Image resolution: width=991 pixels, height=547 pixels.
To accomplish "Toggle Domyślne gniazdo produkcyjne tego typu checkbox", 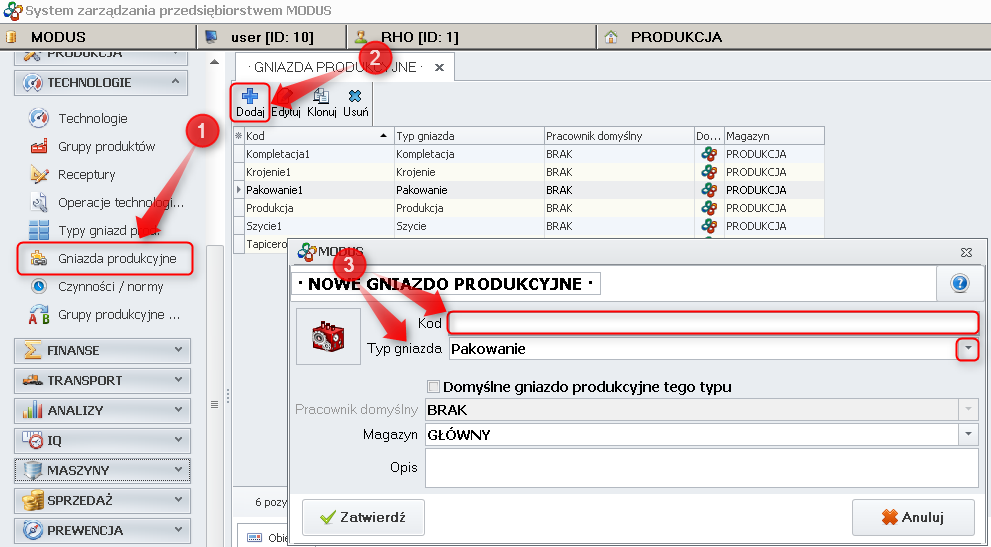I will [x=434, y=386].
